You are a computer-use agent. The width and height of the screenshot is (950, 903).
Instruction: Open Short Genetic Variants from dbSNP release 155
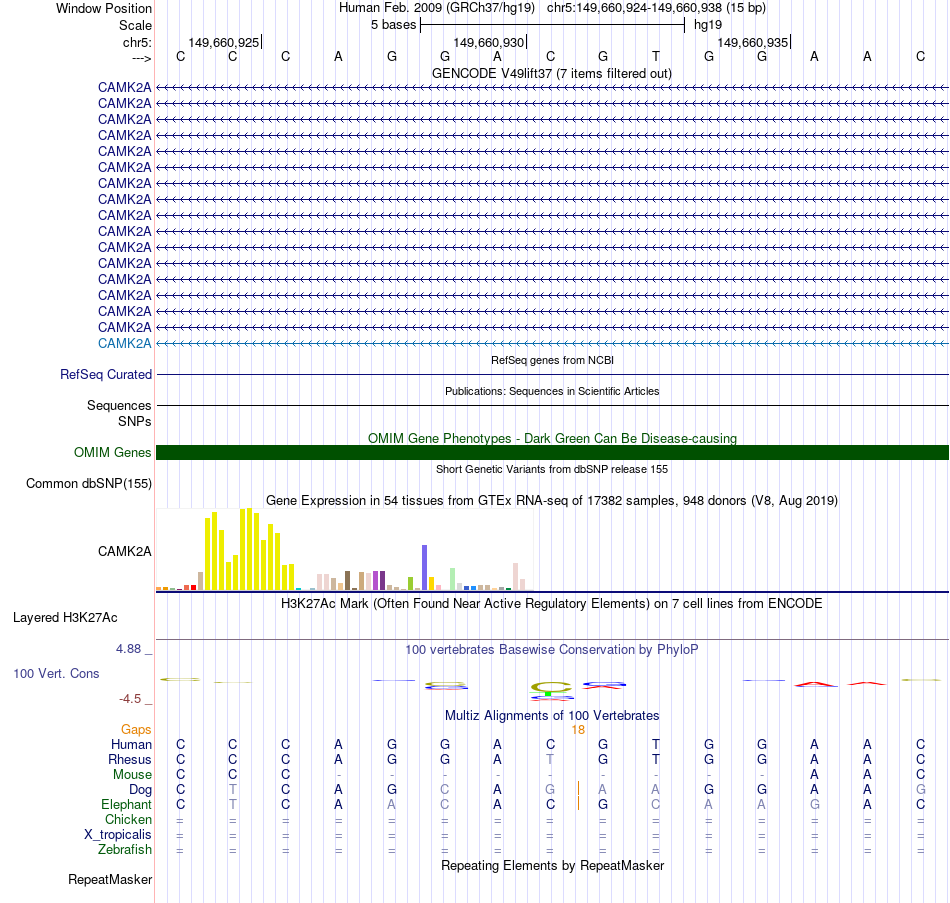pos(552,469)
